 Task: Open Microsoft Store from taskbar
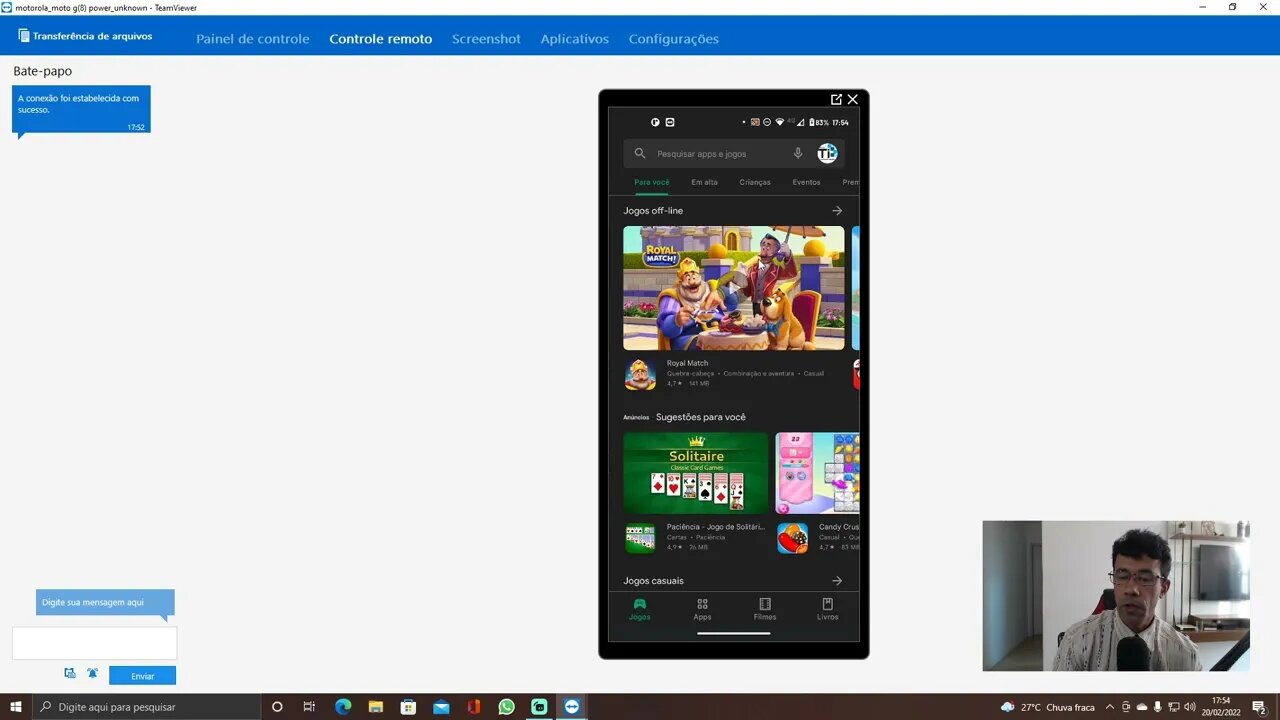tap(408, 707)
